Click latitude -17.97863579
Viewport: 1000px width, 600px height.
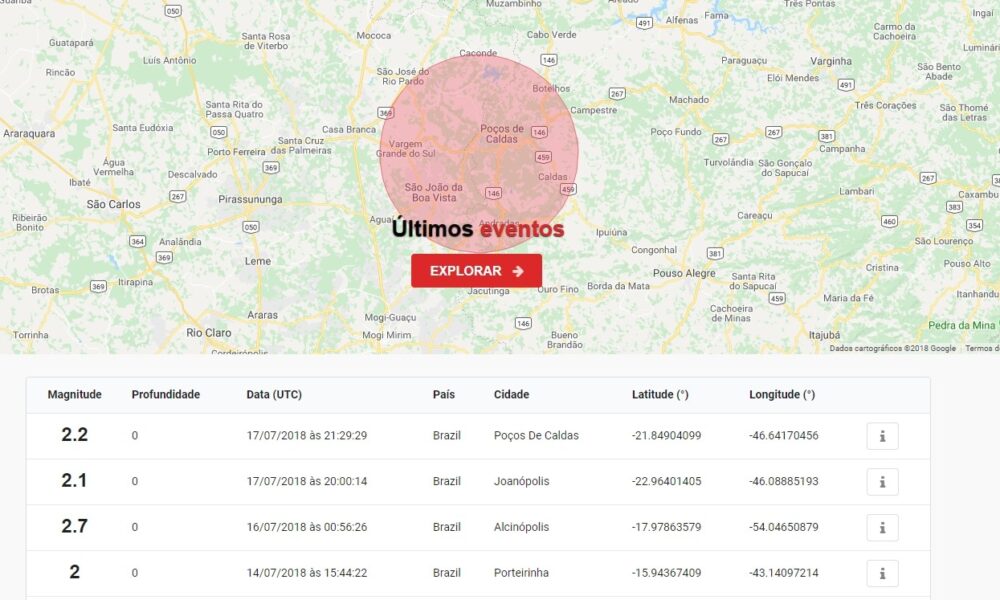click(x=666, y=527)
